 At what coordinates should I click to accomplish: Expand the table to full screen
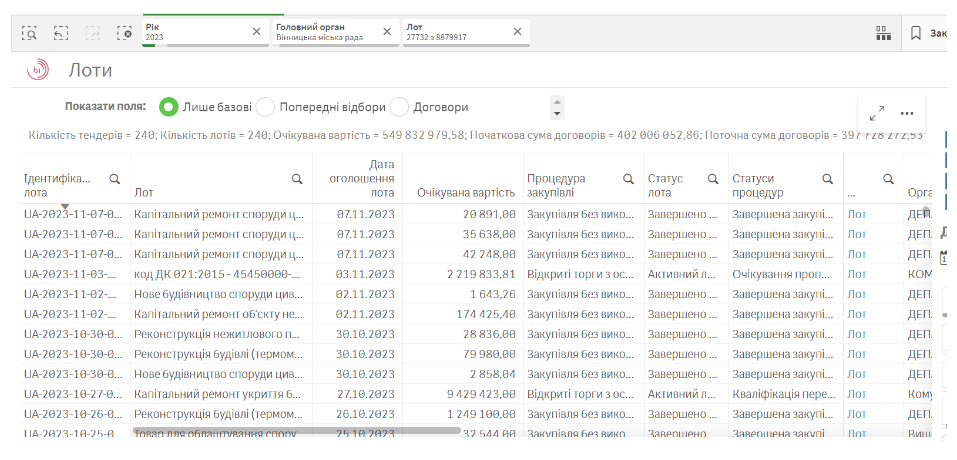coord(877,113)
